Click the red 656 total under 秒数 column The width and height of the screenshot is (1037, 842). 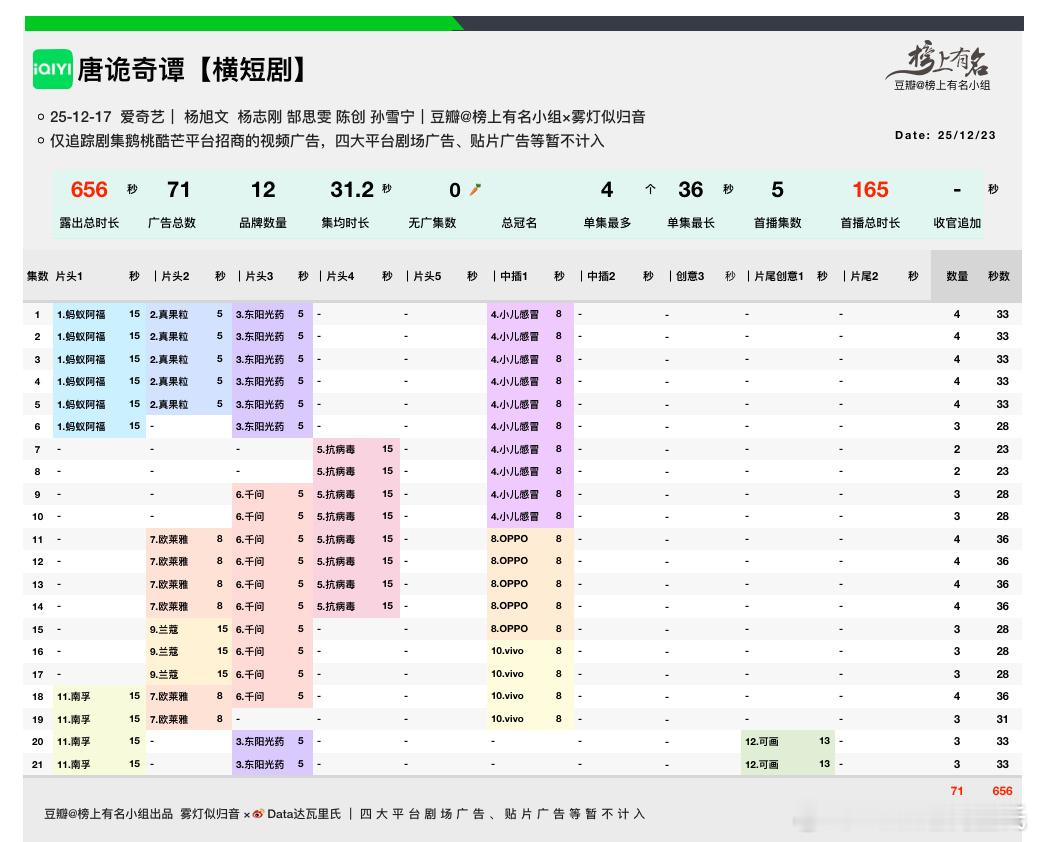(1003, 790)
